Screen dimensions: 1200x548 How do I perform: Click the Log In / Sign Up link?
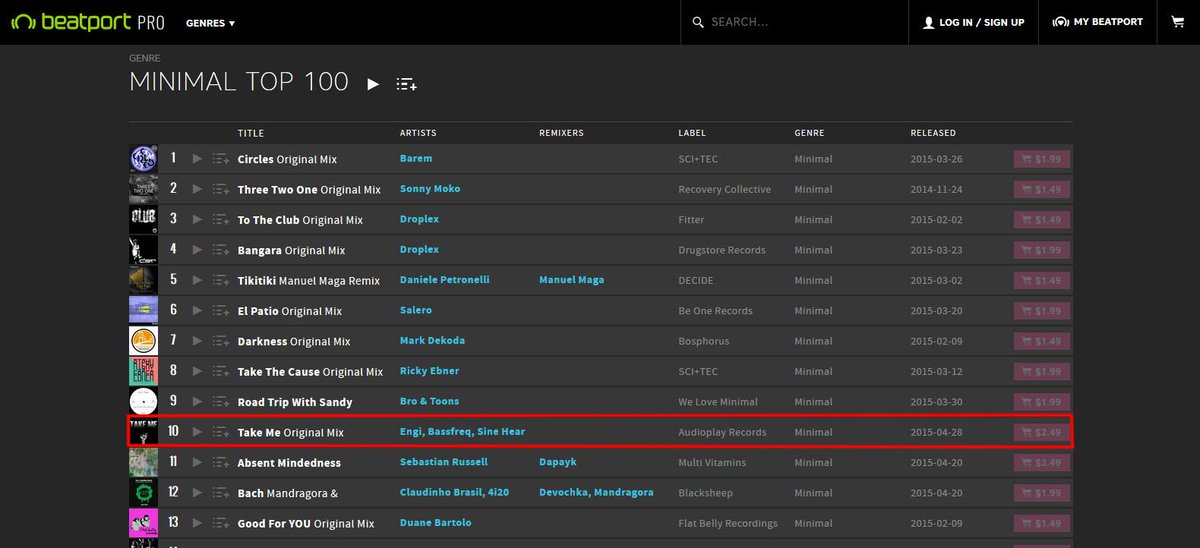pyautogui.click(x=973, y=22)
